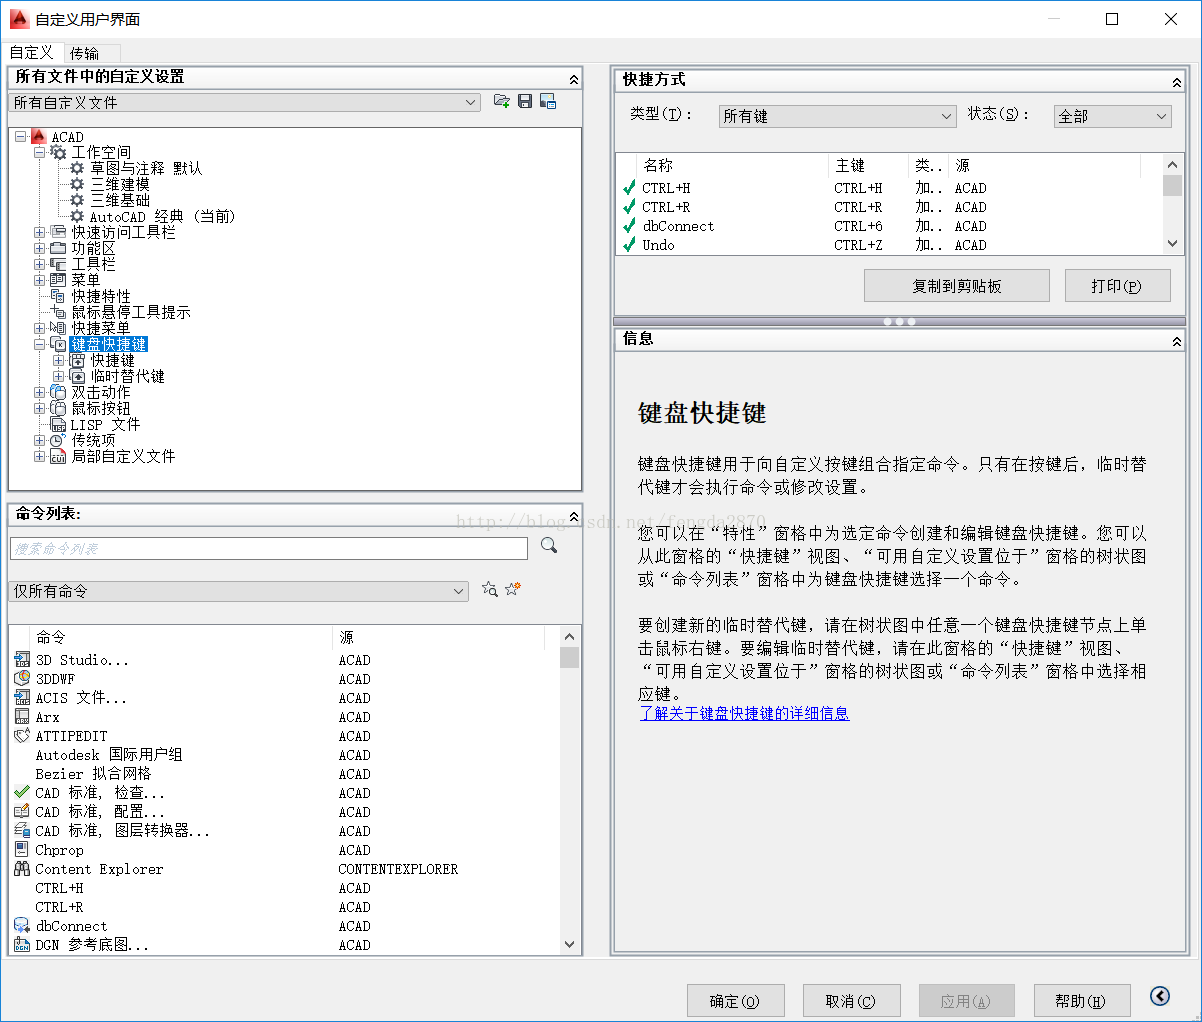The width and height of the screenshot is (1202, 1022).
Task: Open the Image Manager icon beside save
Action: point(548,102)
